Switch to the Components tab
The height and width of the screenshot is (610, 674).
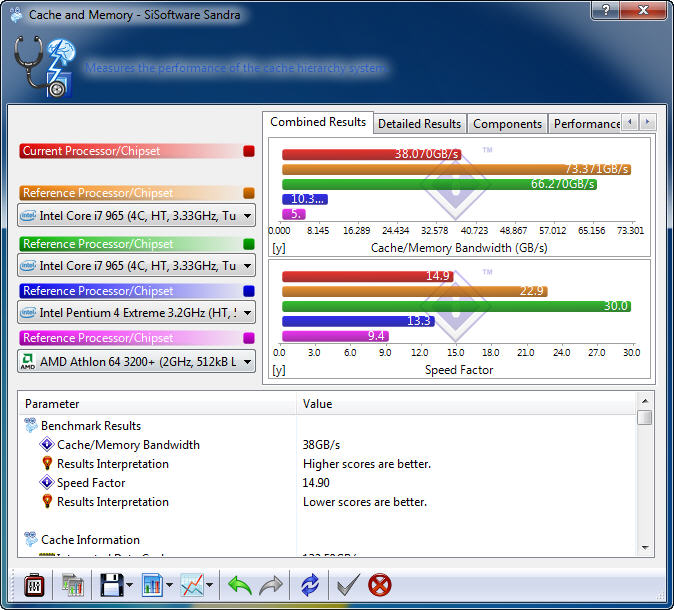tap(507, 124)
